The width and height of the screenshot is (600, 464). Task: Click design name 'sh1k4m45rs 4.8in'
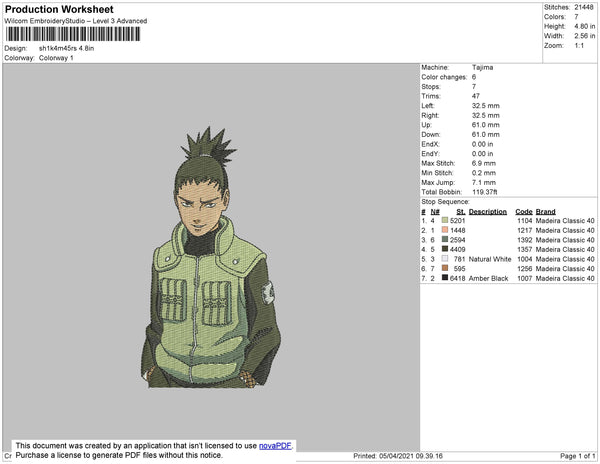(x=67, y=48)
